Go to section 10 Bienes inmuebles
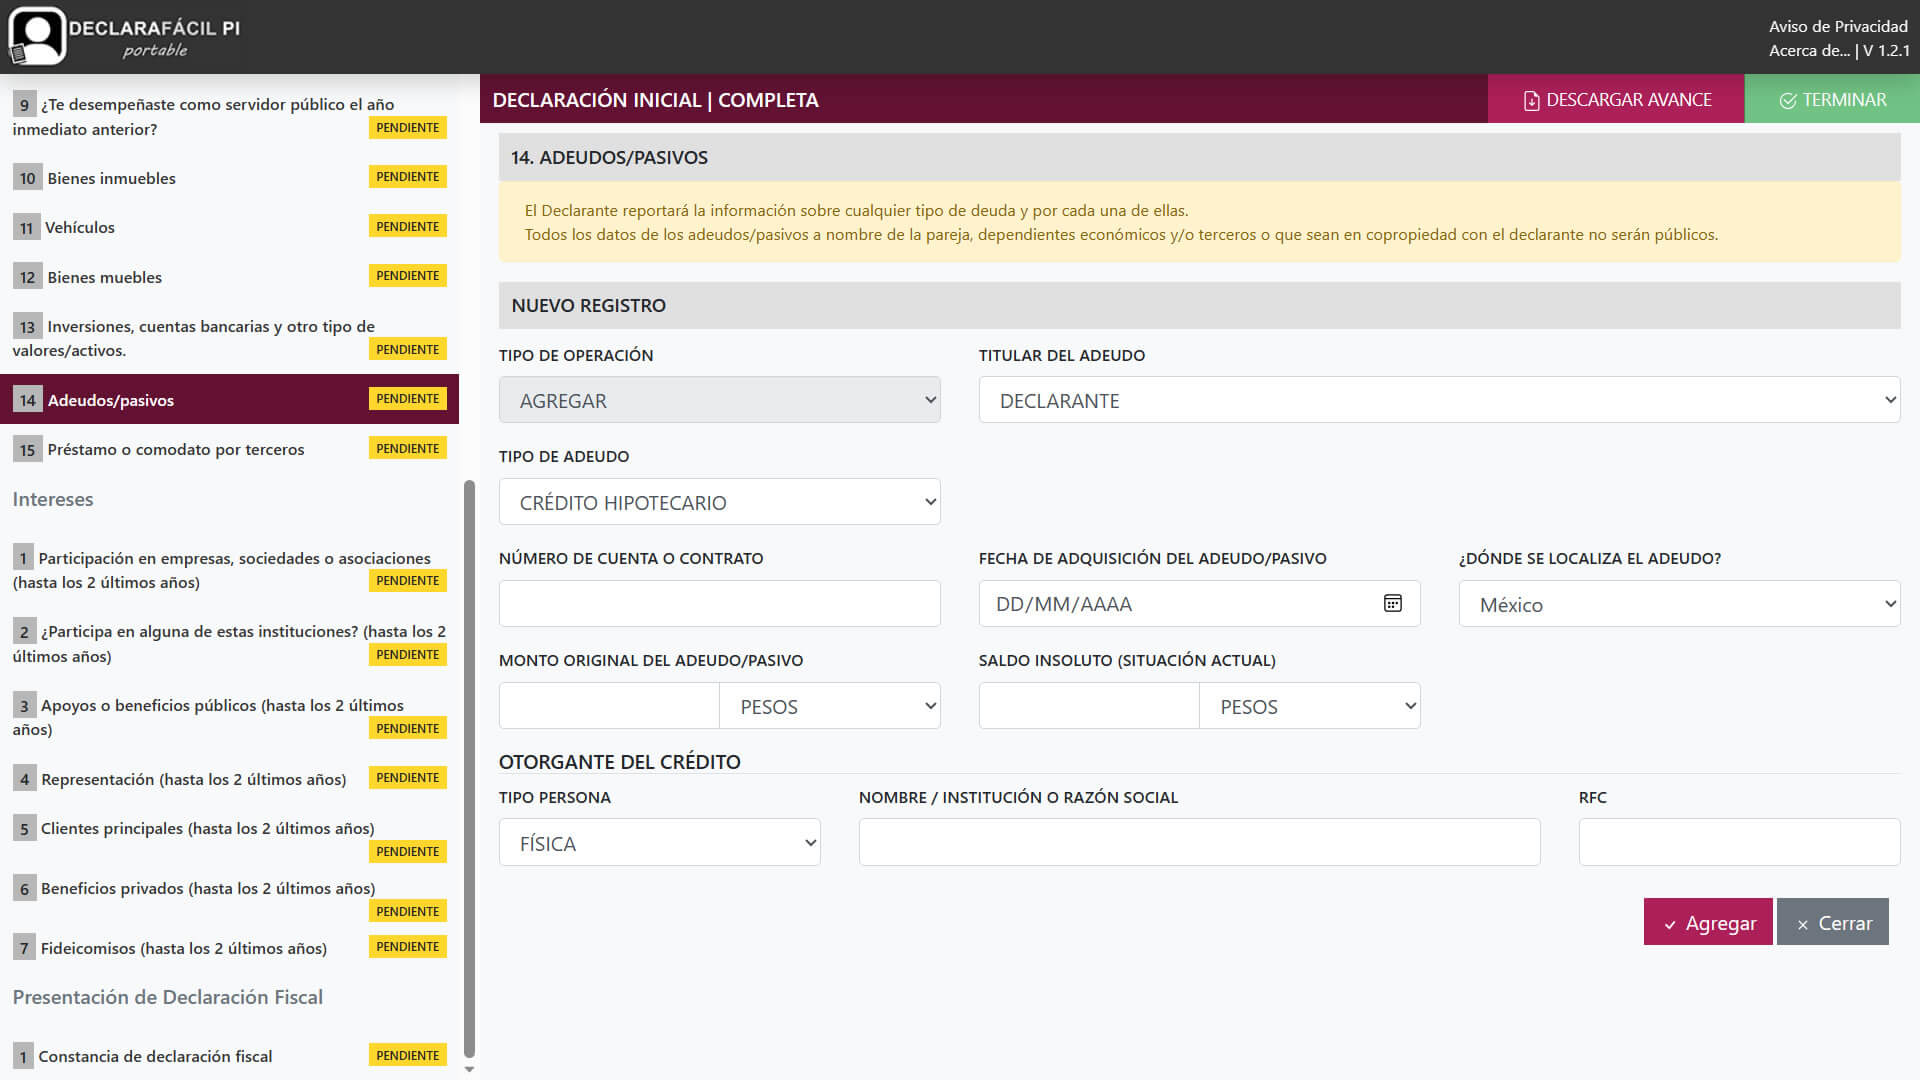This screenshot has height=1080, width=1920. pyautogui.click(x=229, y=178)
